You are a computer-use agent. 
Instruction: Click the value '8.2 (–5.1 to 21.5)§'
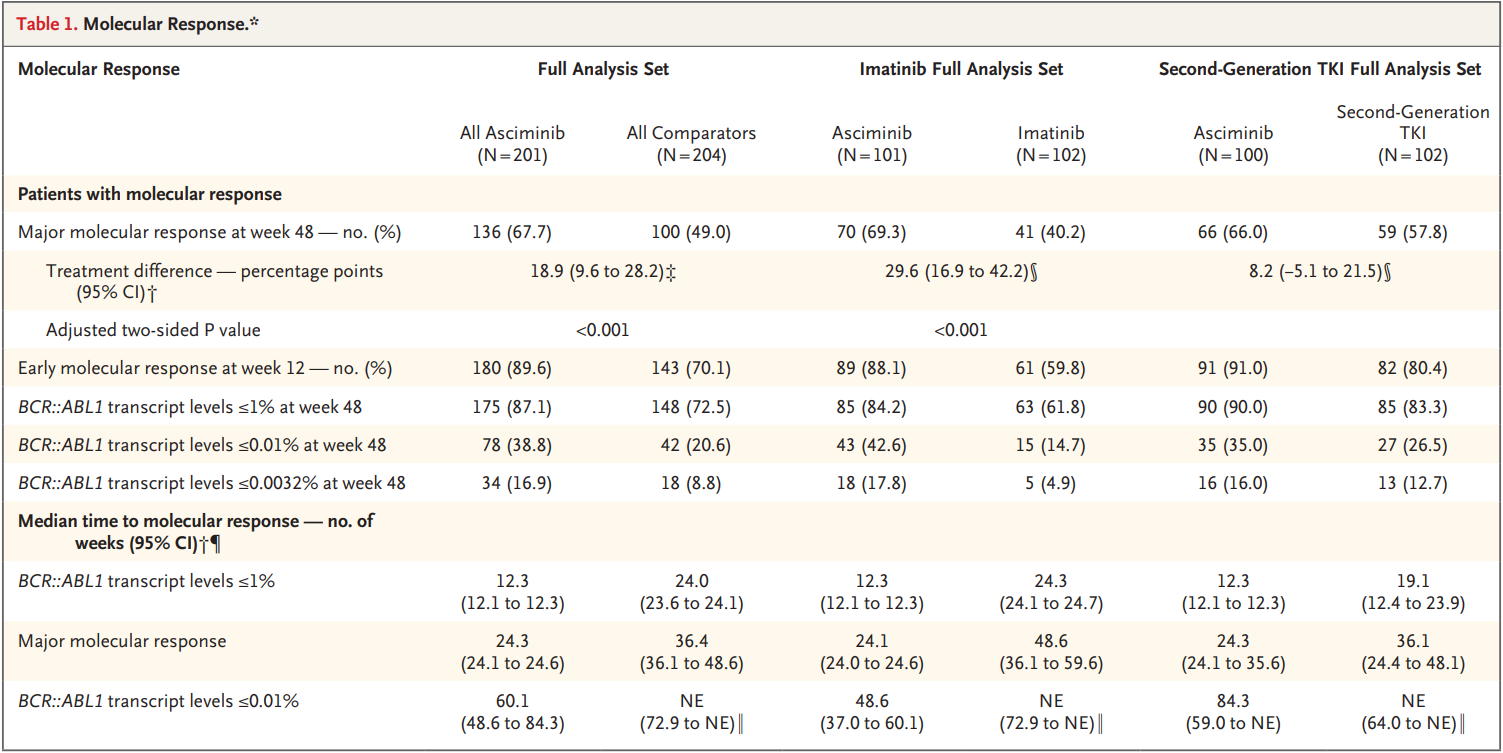click(x=1322, y=271)
